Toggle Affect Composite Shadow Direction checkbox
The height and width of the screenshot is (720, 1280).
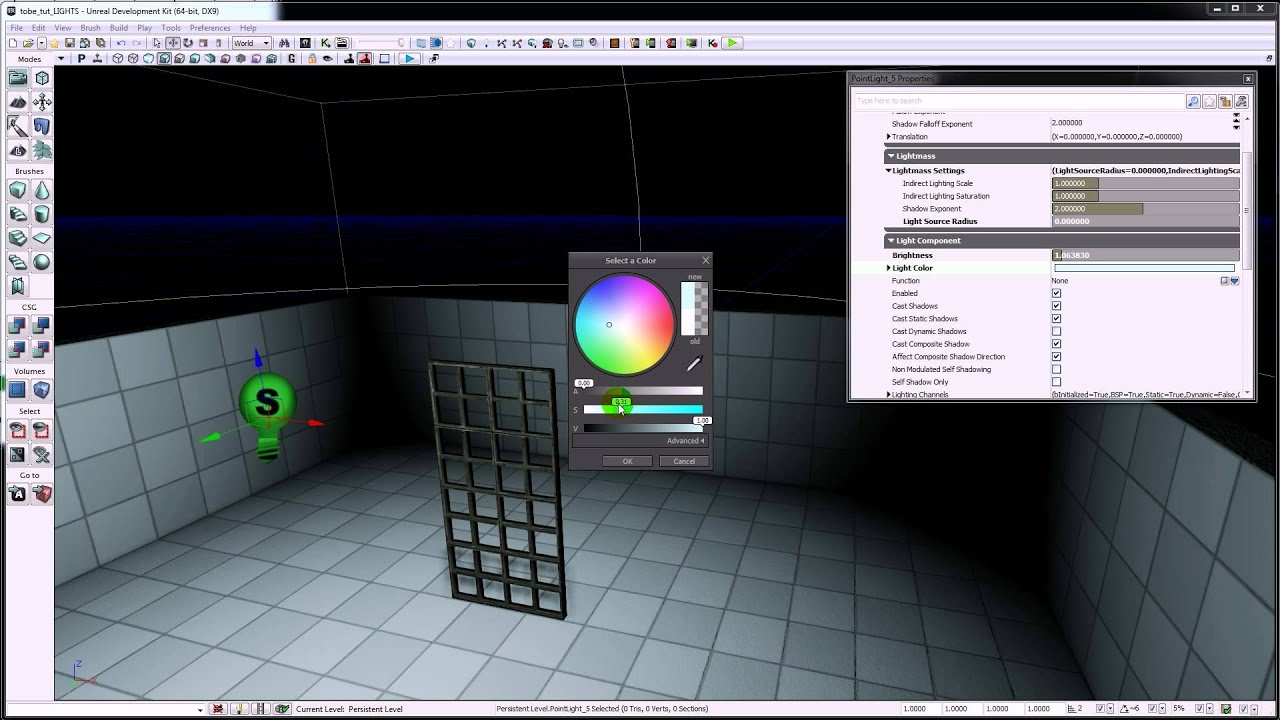click(1056, 357)
